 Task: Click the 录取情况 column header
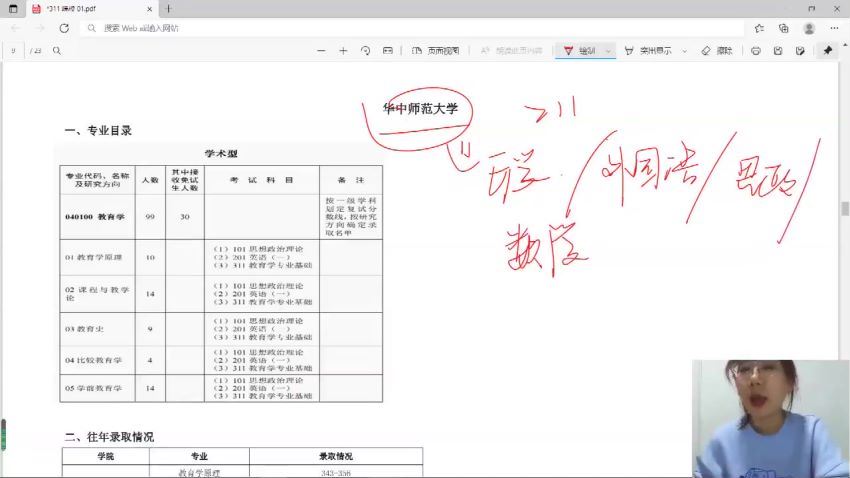(x=336, y=456)
